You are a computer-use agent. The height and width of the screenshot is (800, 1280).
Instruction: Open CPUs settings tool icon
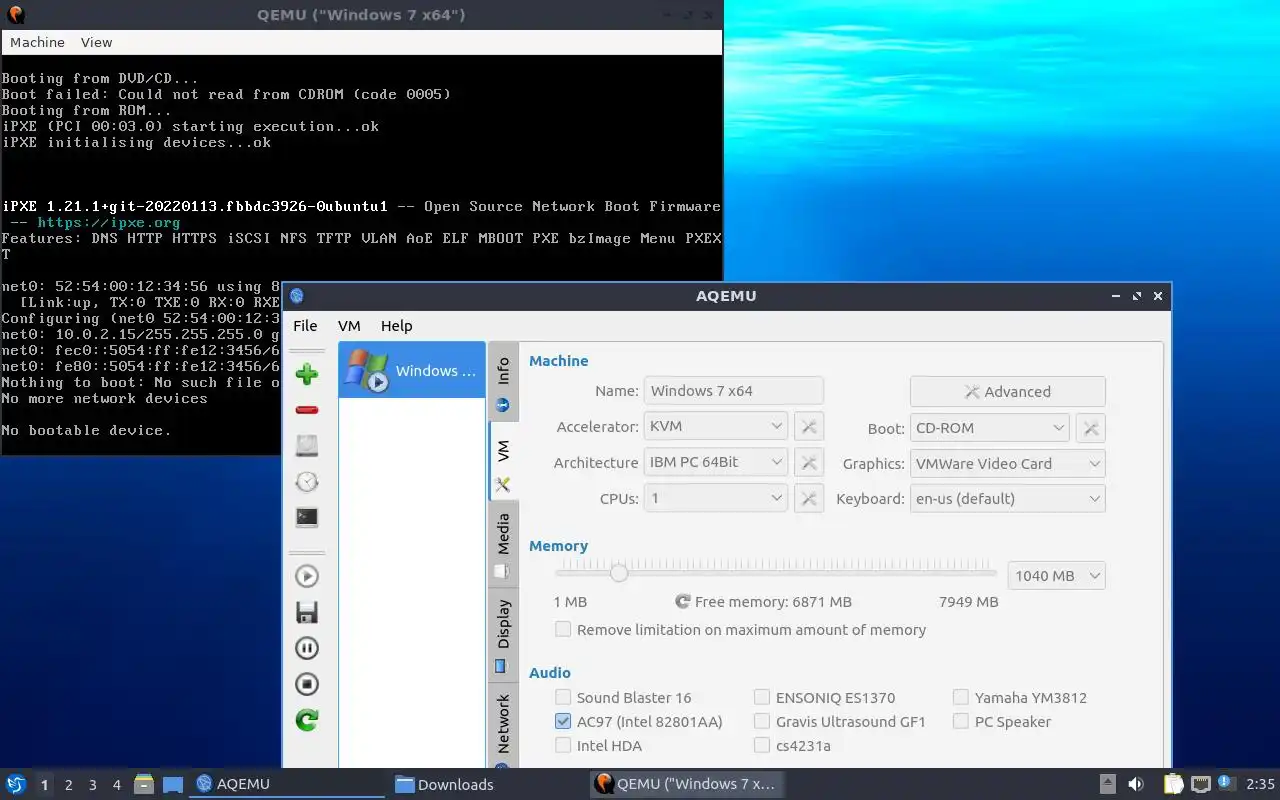pyautogui.click(x=809, y=498)
